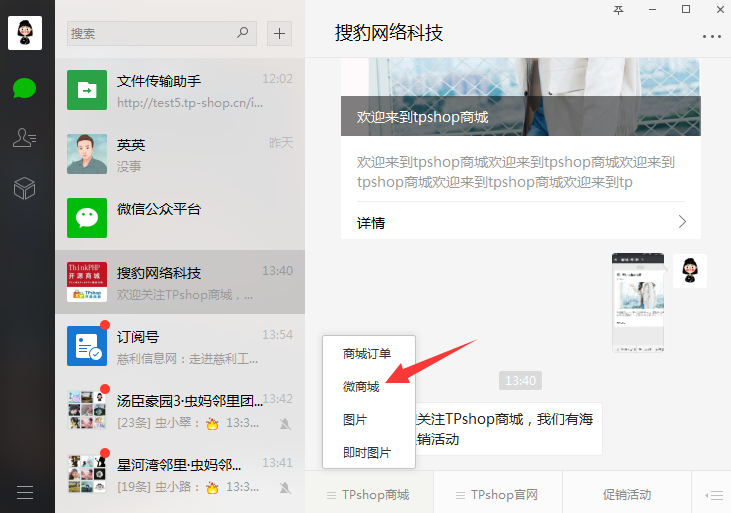
Task: Select the 搜豹网络科技 conversation in list
Action: point(180,282)
